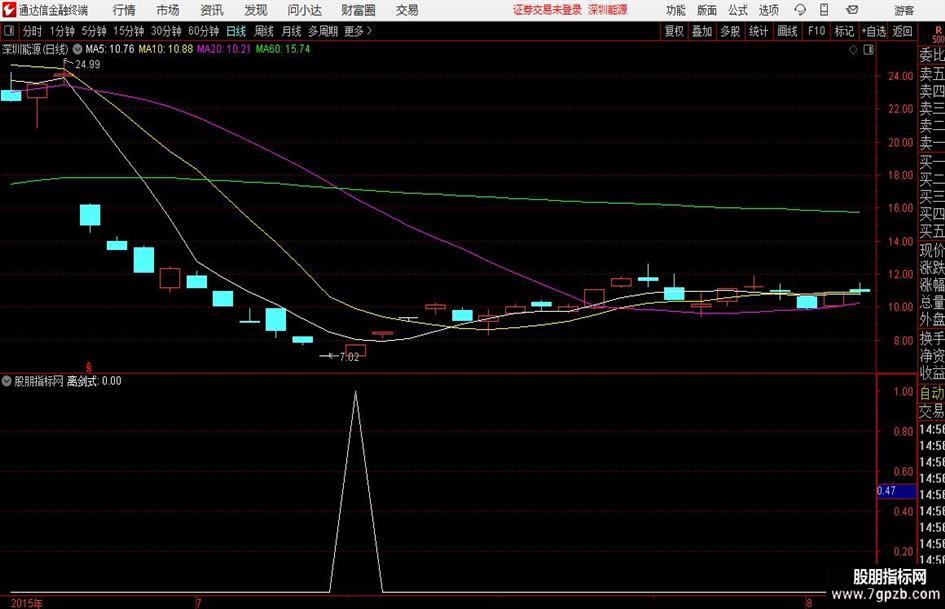Image resolution: width=945 pixels, height=609 pixels.
Task: Click the 离剑式: 0.00 indicator value
Action: coord(94,381)
